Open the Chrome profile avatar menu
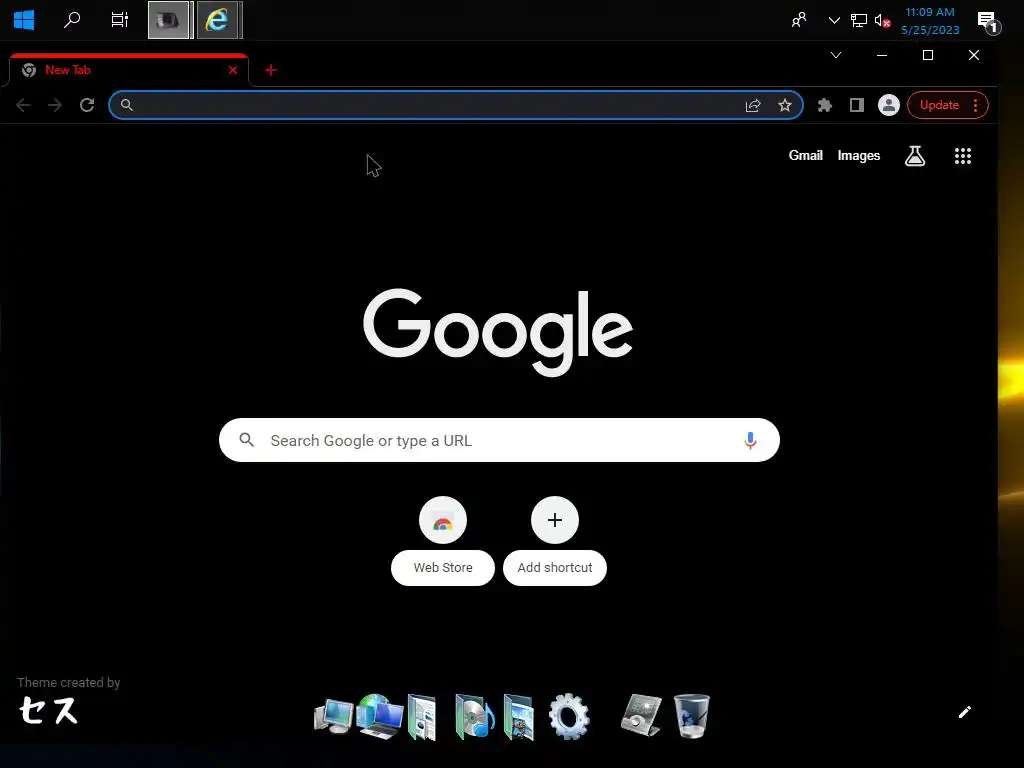 tap(889, 105)
